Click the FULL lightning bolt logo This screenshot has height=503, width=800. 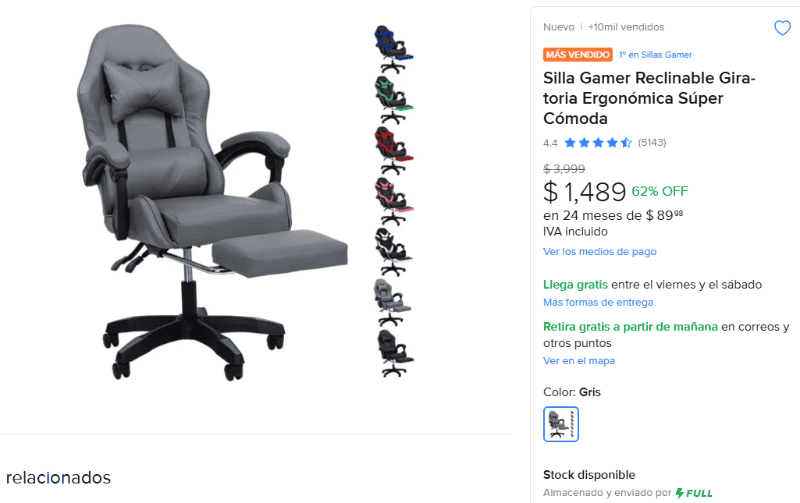[x=694, y=493]
